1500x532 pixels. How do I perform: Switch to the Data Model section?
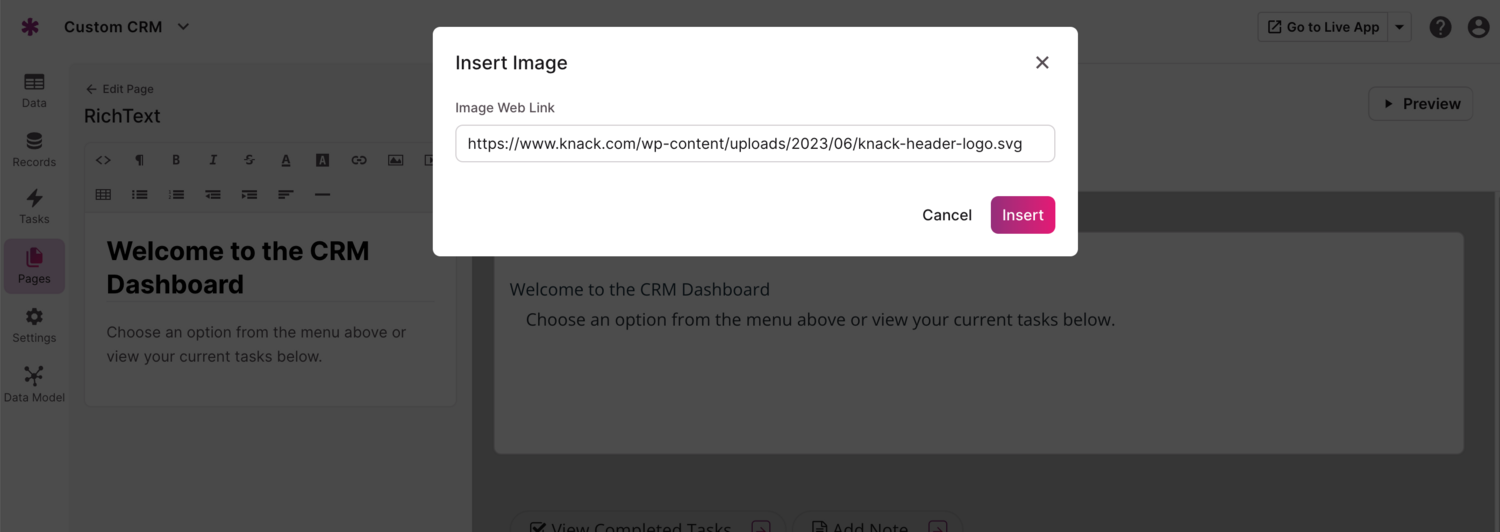(34, 385)
